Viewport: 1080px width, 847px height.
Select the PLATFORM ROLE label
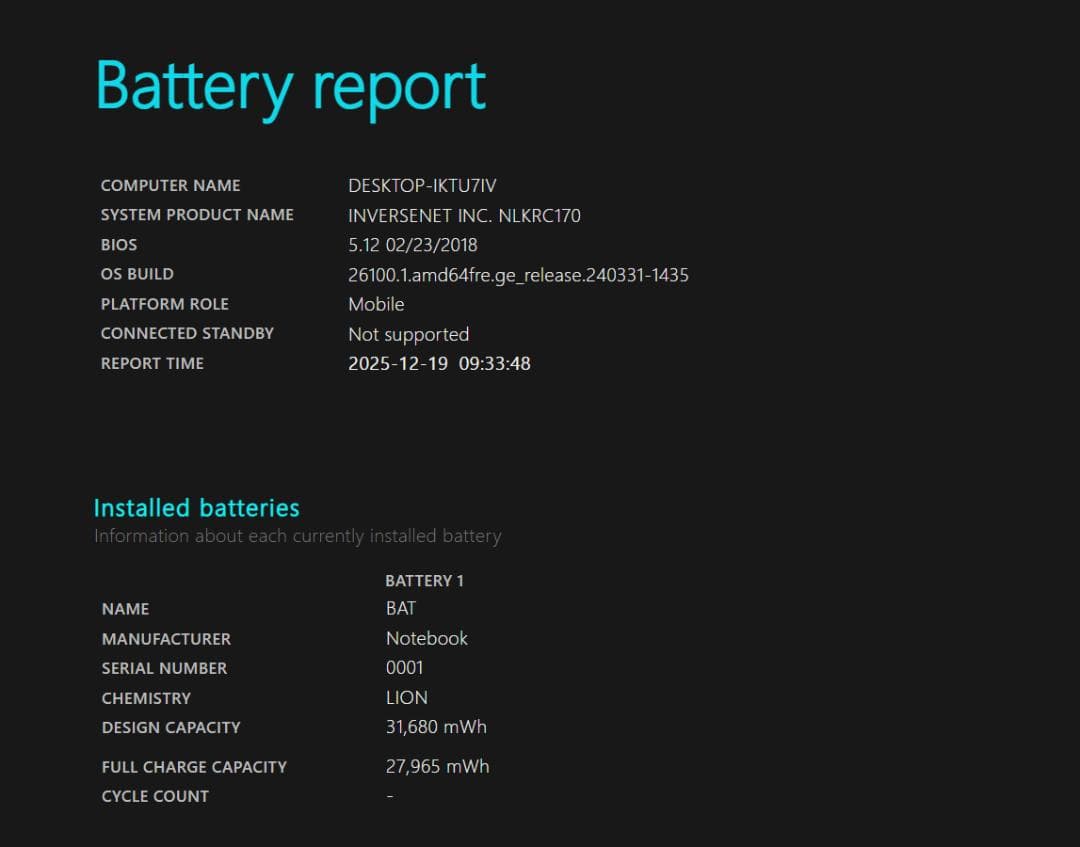164,304
